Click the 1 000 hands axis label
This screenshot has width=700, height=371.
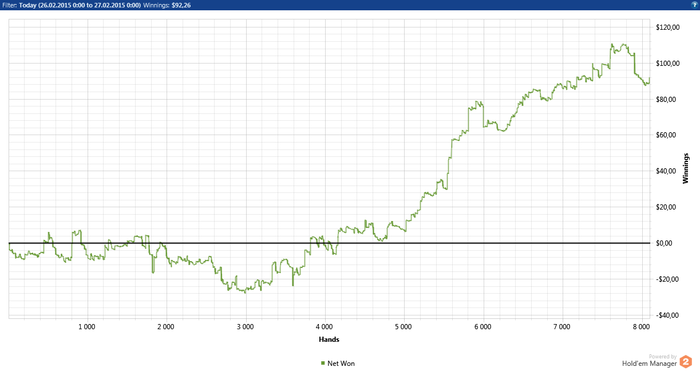click(87, 327)
